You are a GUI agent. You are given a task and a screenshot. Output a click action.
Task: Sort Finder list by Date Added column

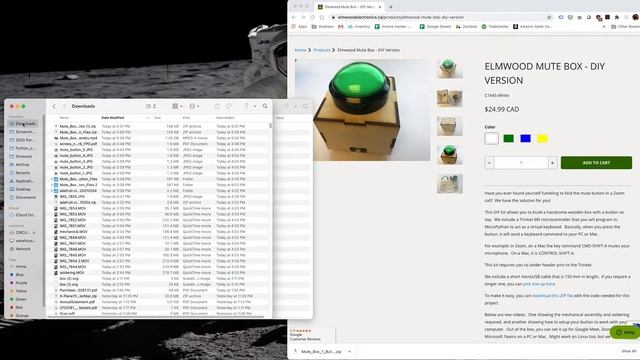point(225,118)
